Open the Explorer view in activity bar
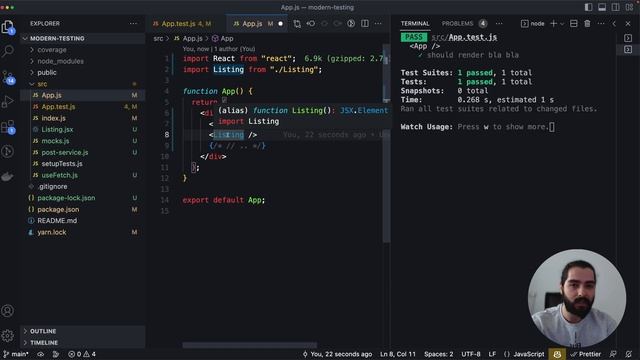This screenshot has width=640, height=360. click(x=8, y=27)
